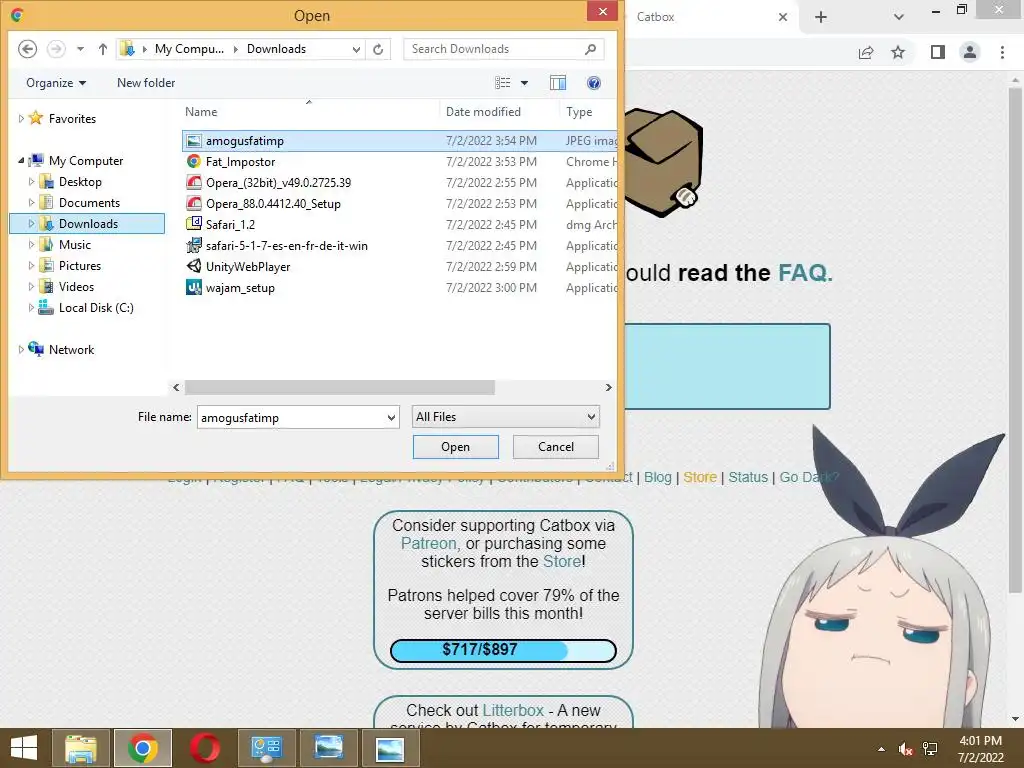
Task: Click the search magnifier icon in the dialog
Action: coord(590,49)
